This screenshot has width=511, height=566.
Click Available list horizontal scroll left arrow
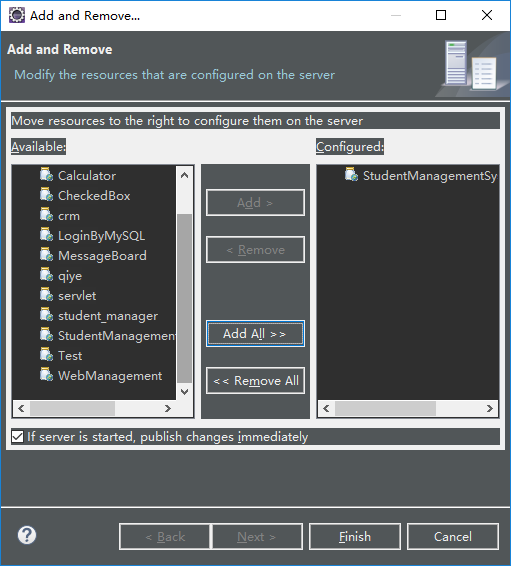[x=21, y=409]
